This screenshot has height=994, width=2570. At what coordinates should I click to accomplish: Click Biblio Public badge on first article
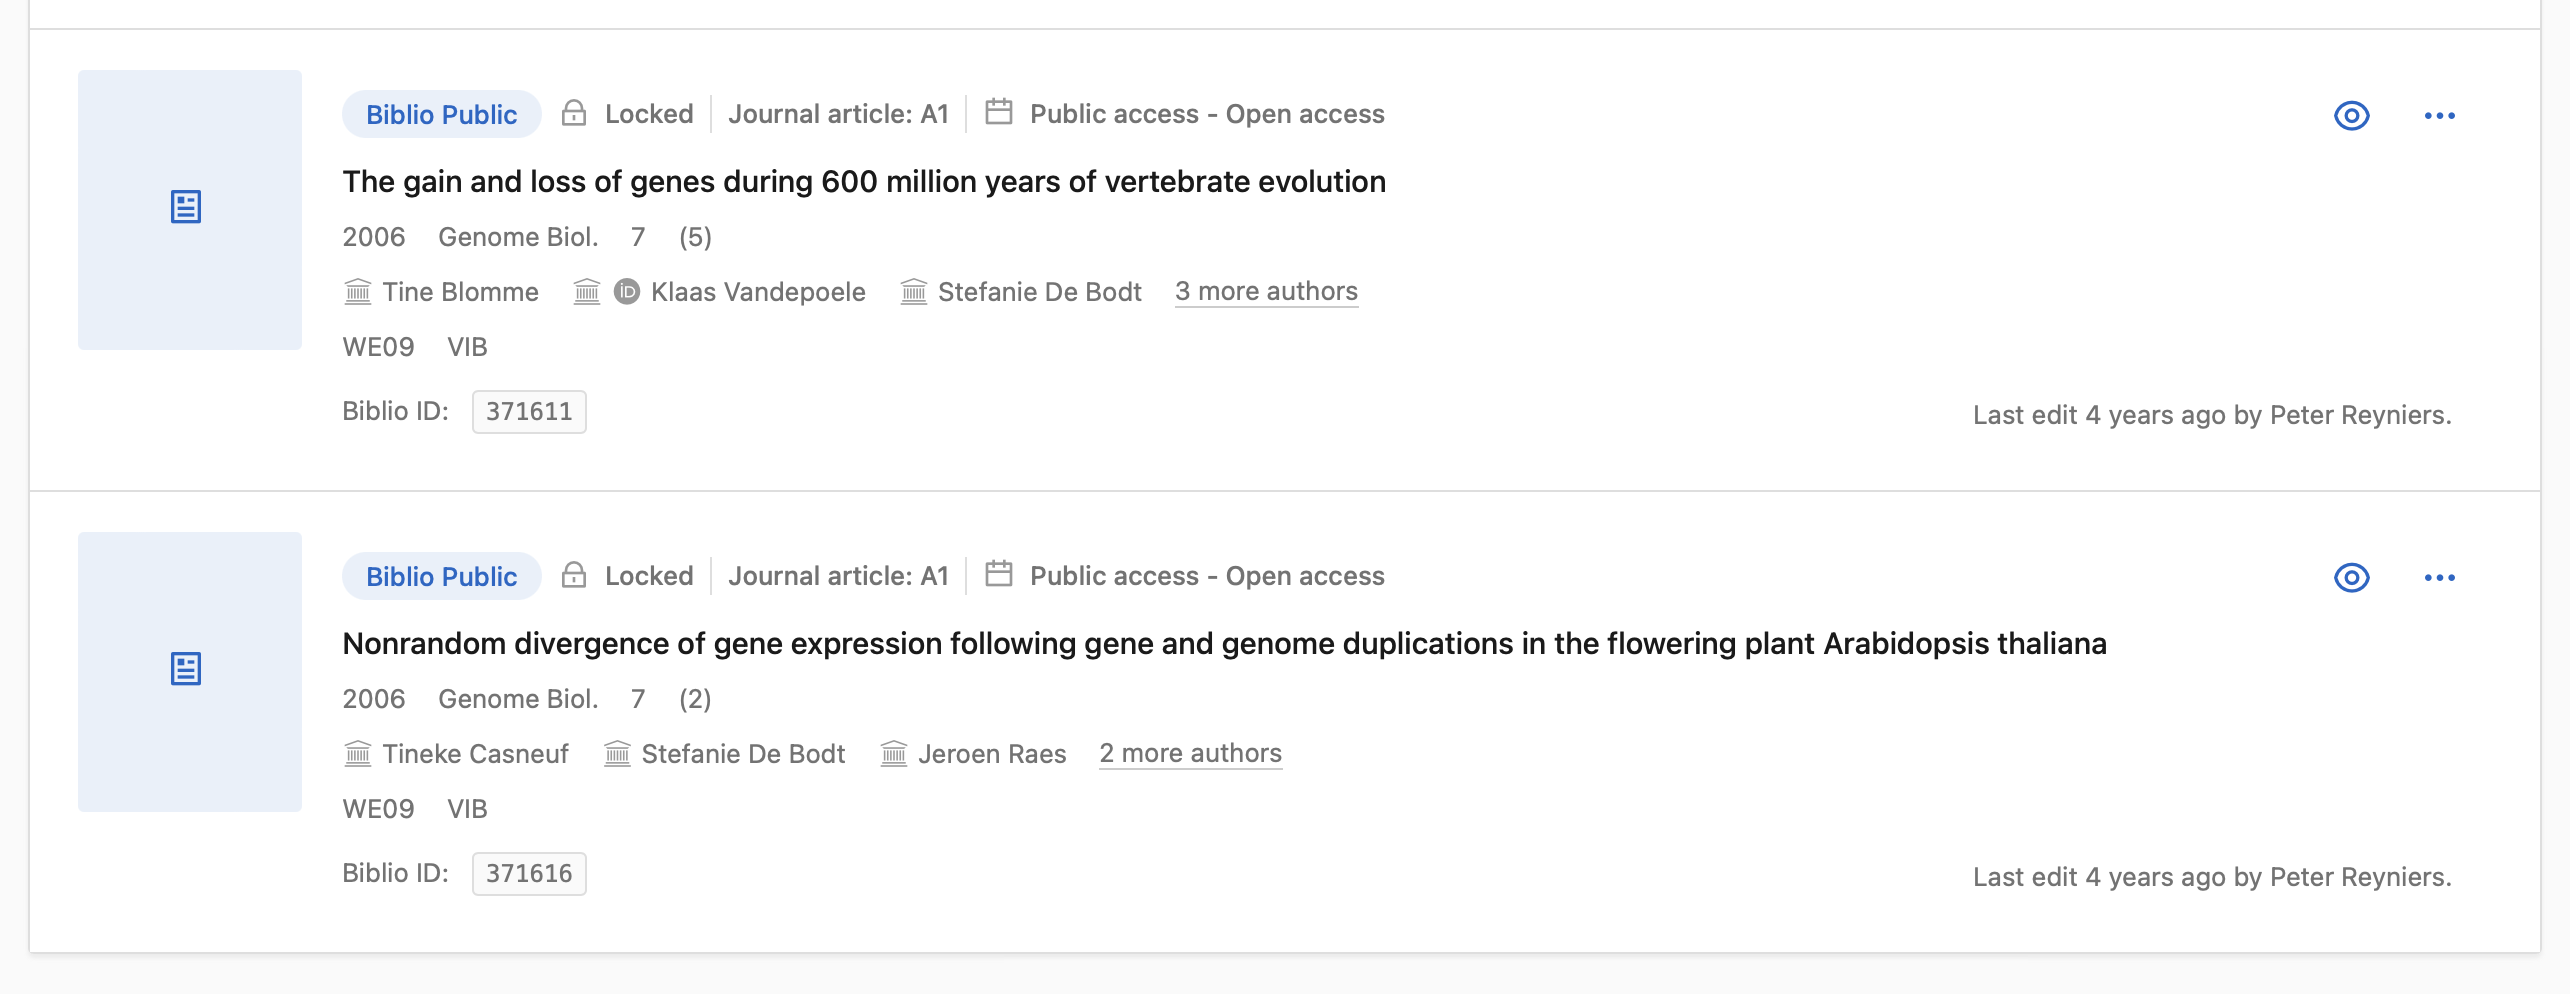[441, 115]
